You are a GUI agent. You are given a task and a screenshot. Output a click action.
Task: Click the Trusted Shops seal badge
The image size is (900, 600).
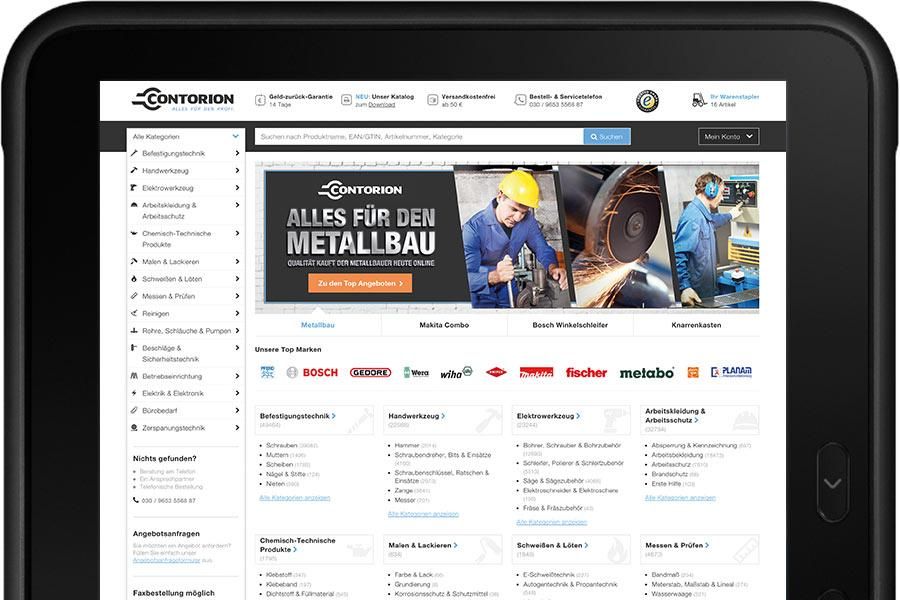646,100
